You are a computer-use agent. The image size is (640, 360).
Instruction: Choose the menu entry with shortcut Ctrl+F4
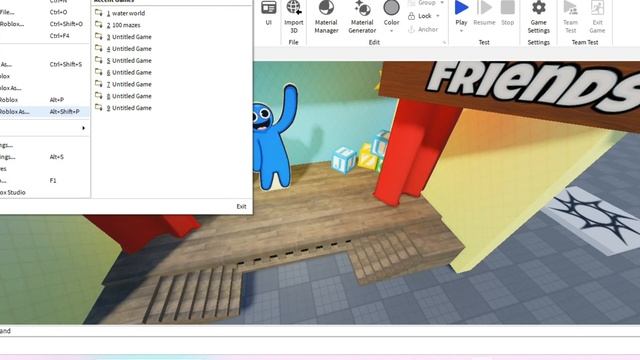[x=44, y=36]
